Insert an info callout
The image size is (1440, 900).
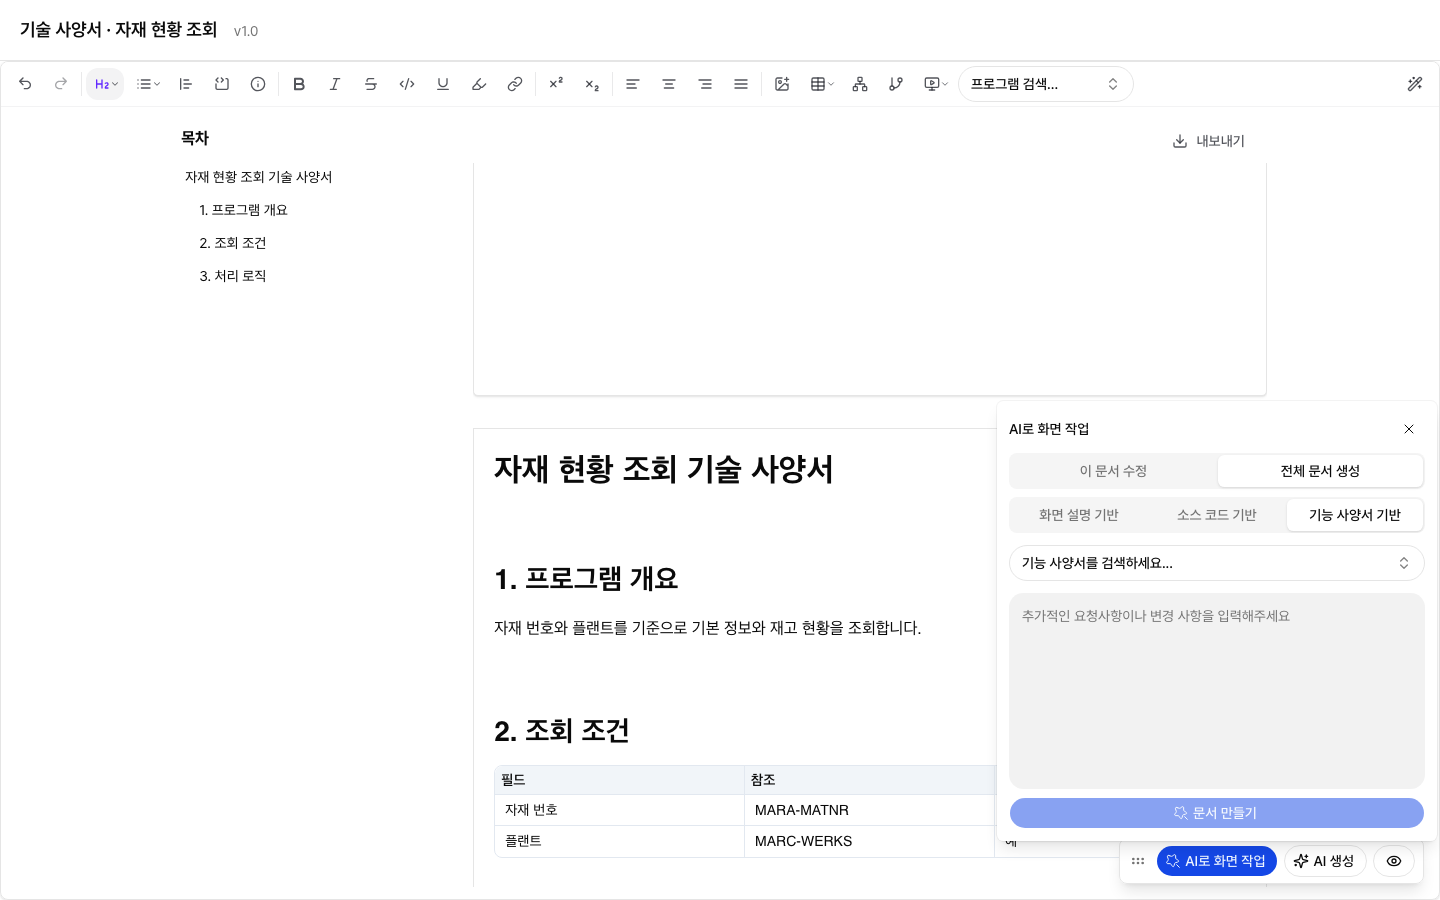point(258,84)
